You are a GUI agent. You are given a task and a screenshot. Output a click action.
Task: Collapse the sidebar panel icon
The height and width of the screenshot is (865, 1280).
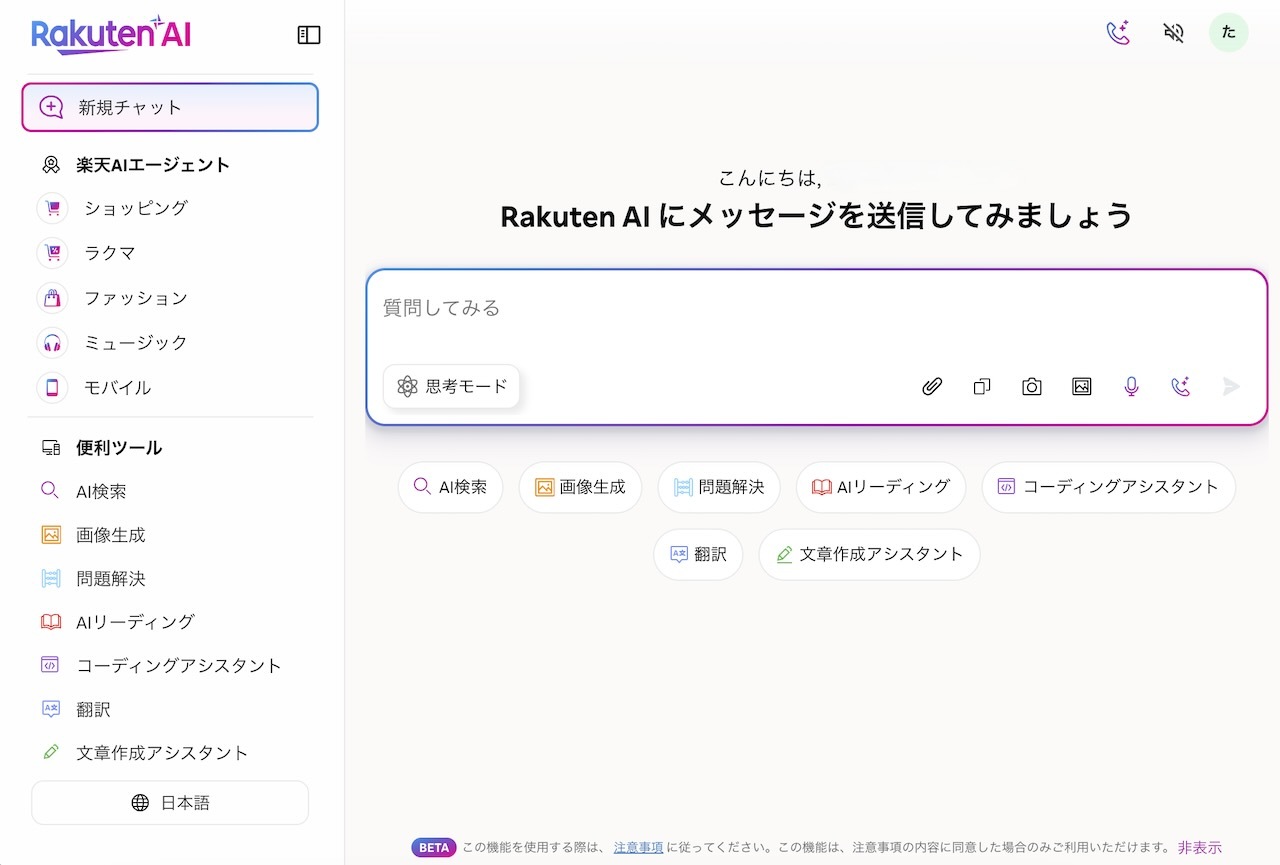coord(309,35)
